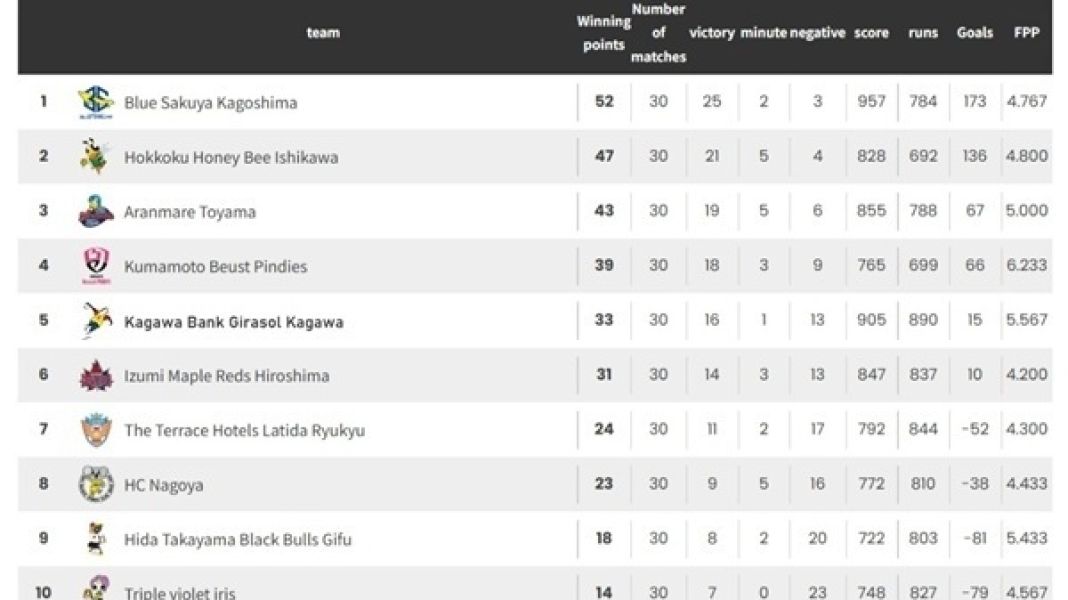The width and height of the screenshot is (1068, 600).
Task: Open the Blue Sakuya Kagoshima team link
Action: click(210, 103)
